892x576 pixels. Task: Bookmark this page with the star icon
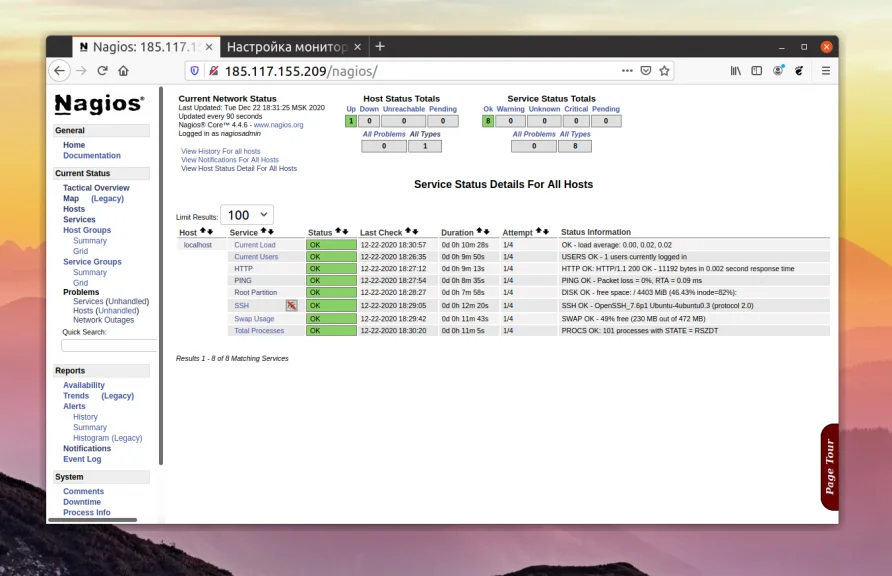click(665, 71)
